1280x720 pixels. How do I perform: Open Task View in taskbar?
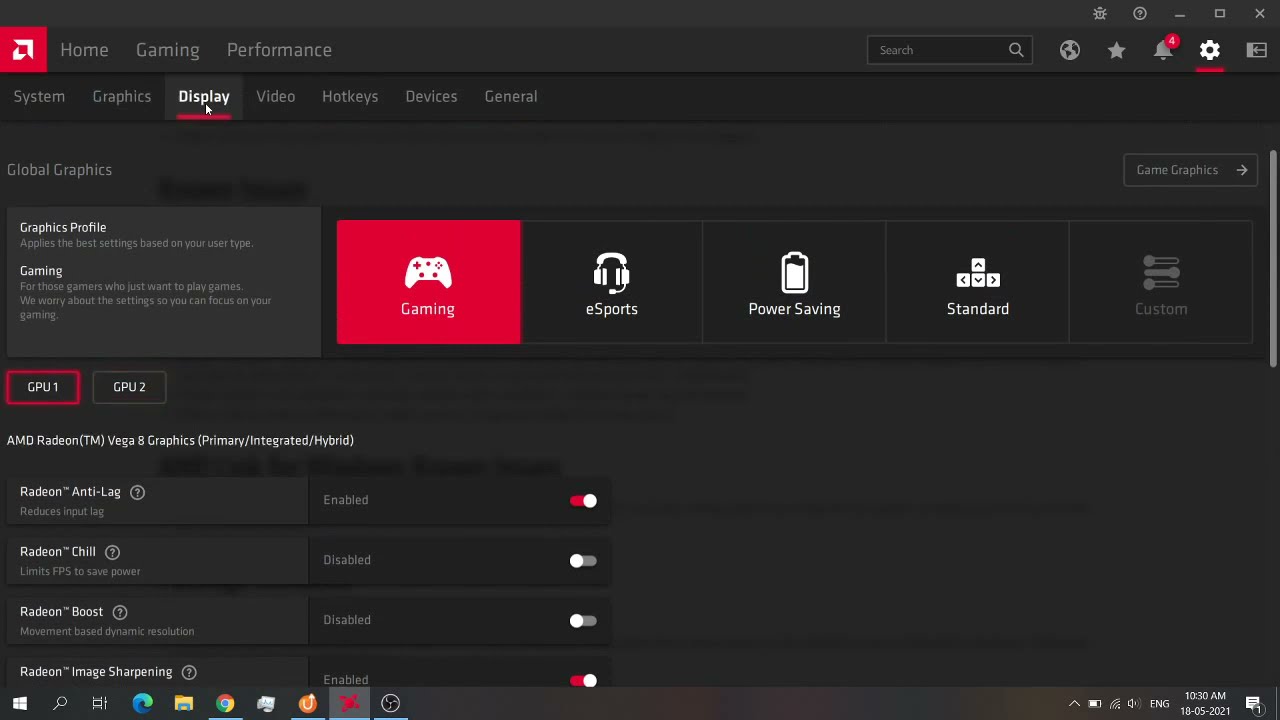click(x=100, y=704)
